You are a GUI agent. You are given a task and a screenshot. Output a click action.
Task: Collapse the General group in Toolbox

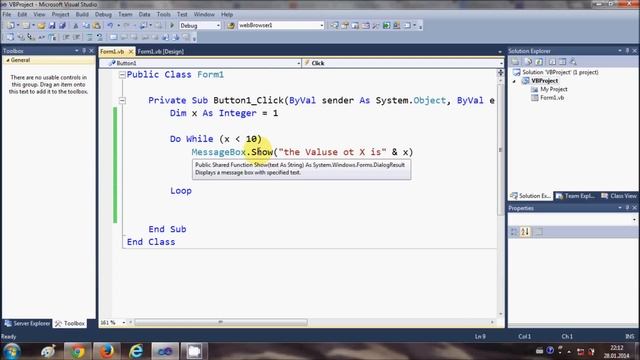click(8, 60)
